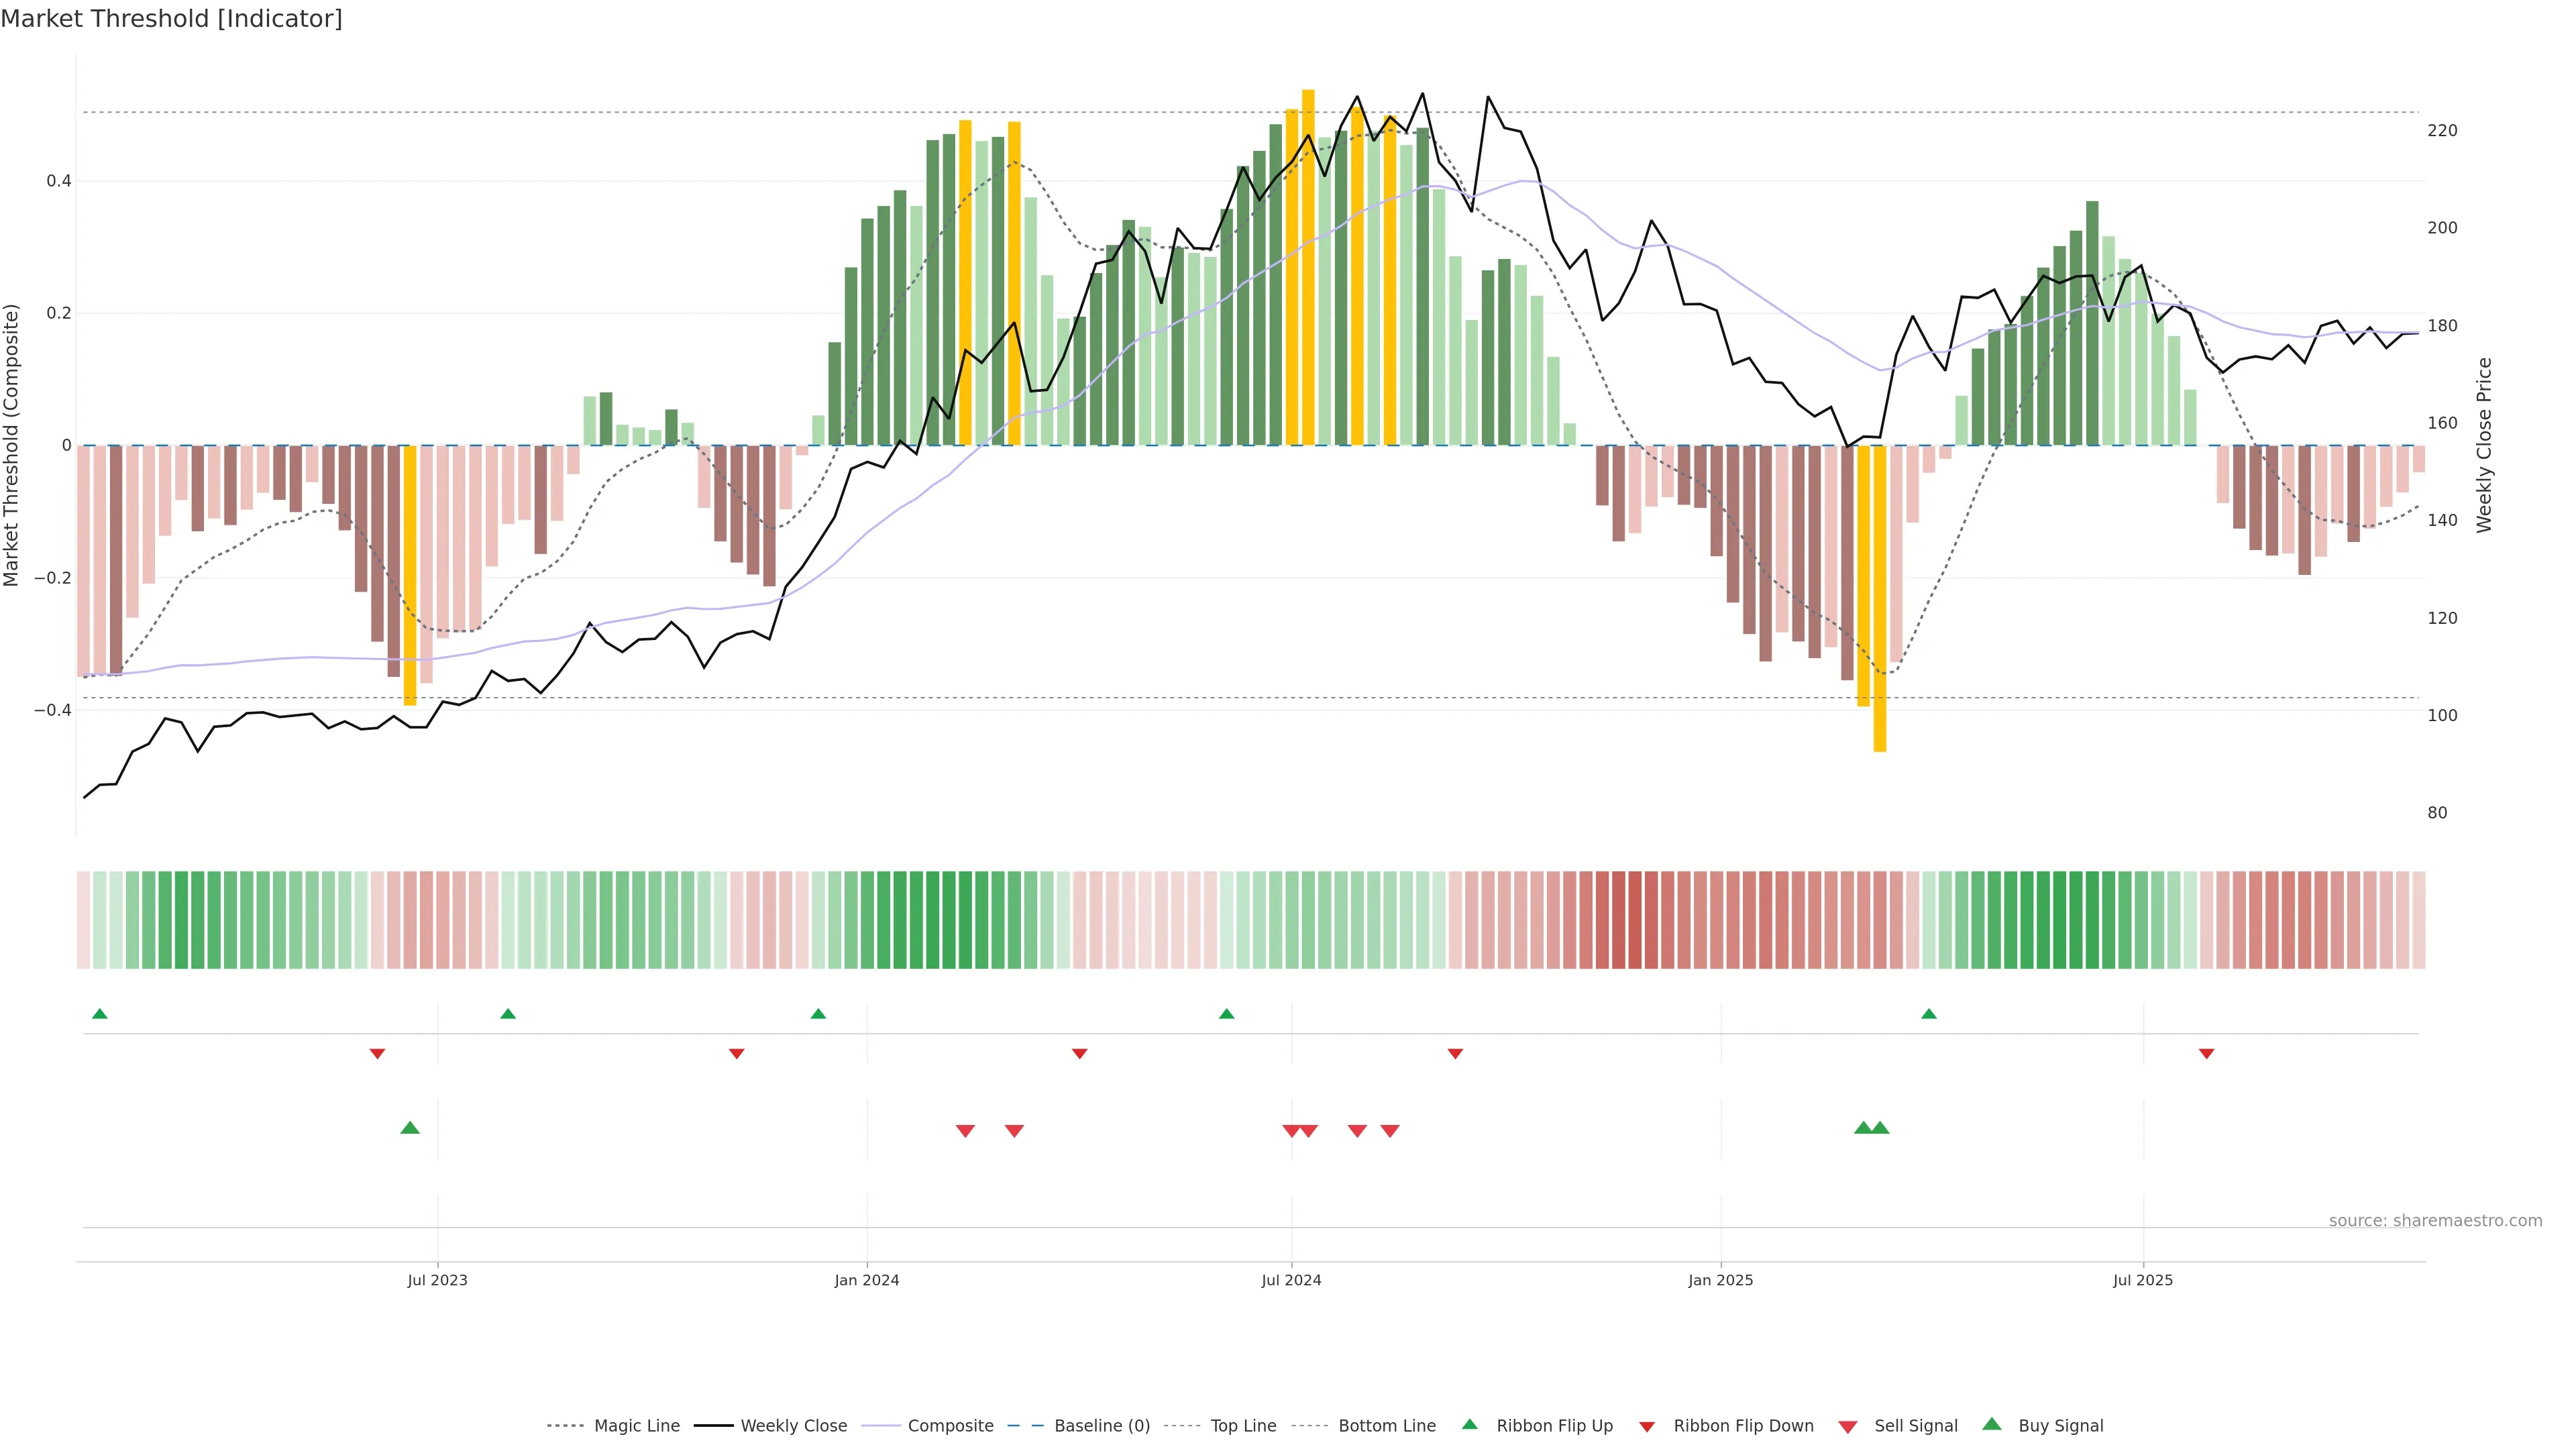
Task: Click the first green ribbon flip up marker
Action: (x=99, y=1014)
